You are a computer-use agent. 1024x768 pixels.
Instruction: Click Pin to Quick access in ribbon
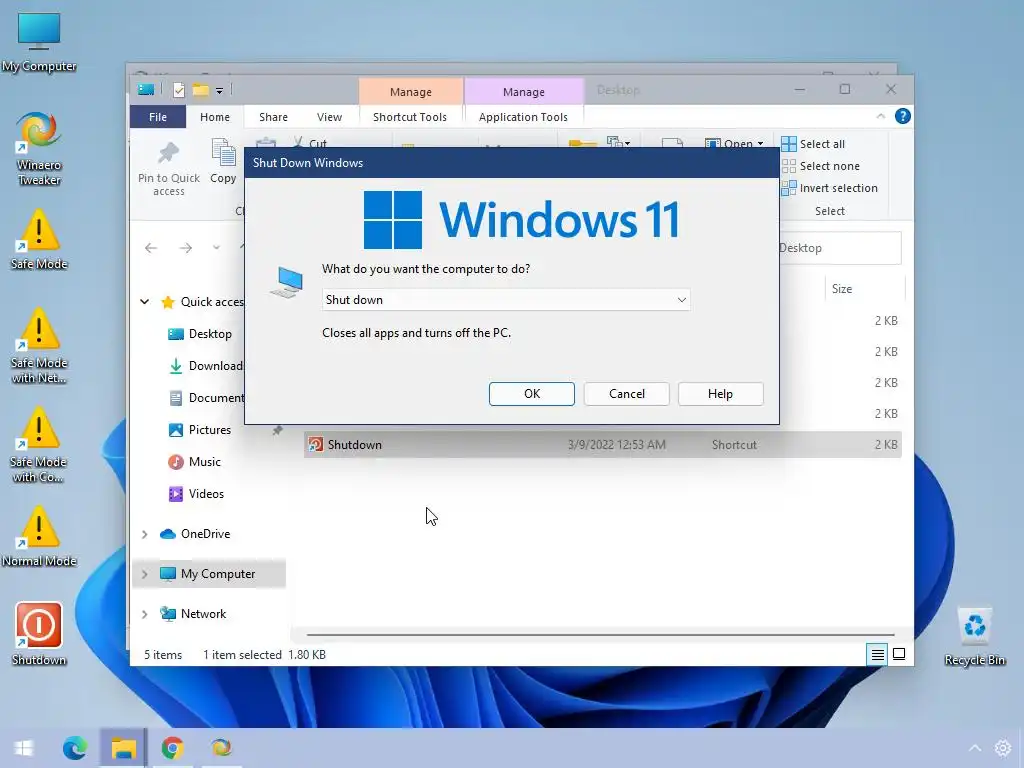point(168,168)
